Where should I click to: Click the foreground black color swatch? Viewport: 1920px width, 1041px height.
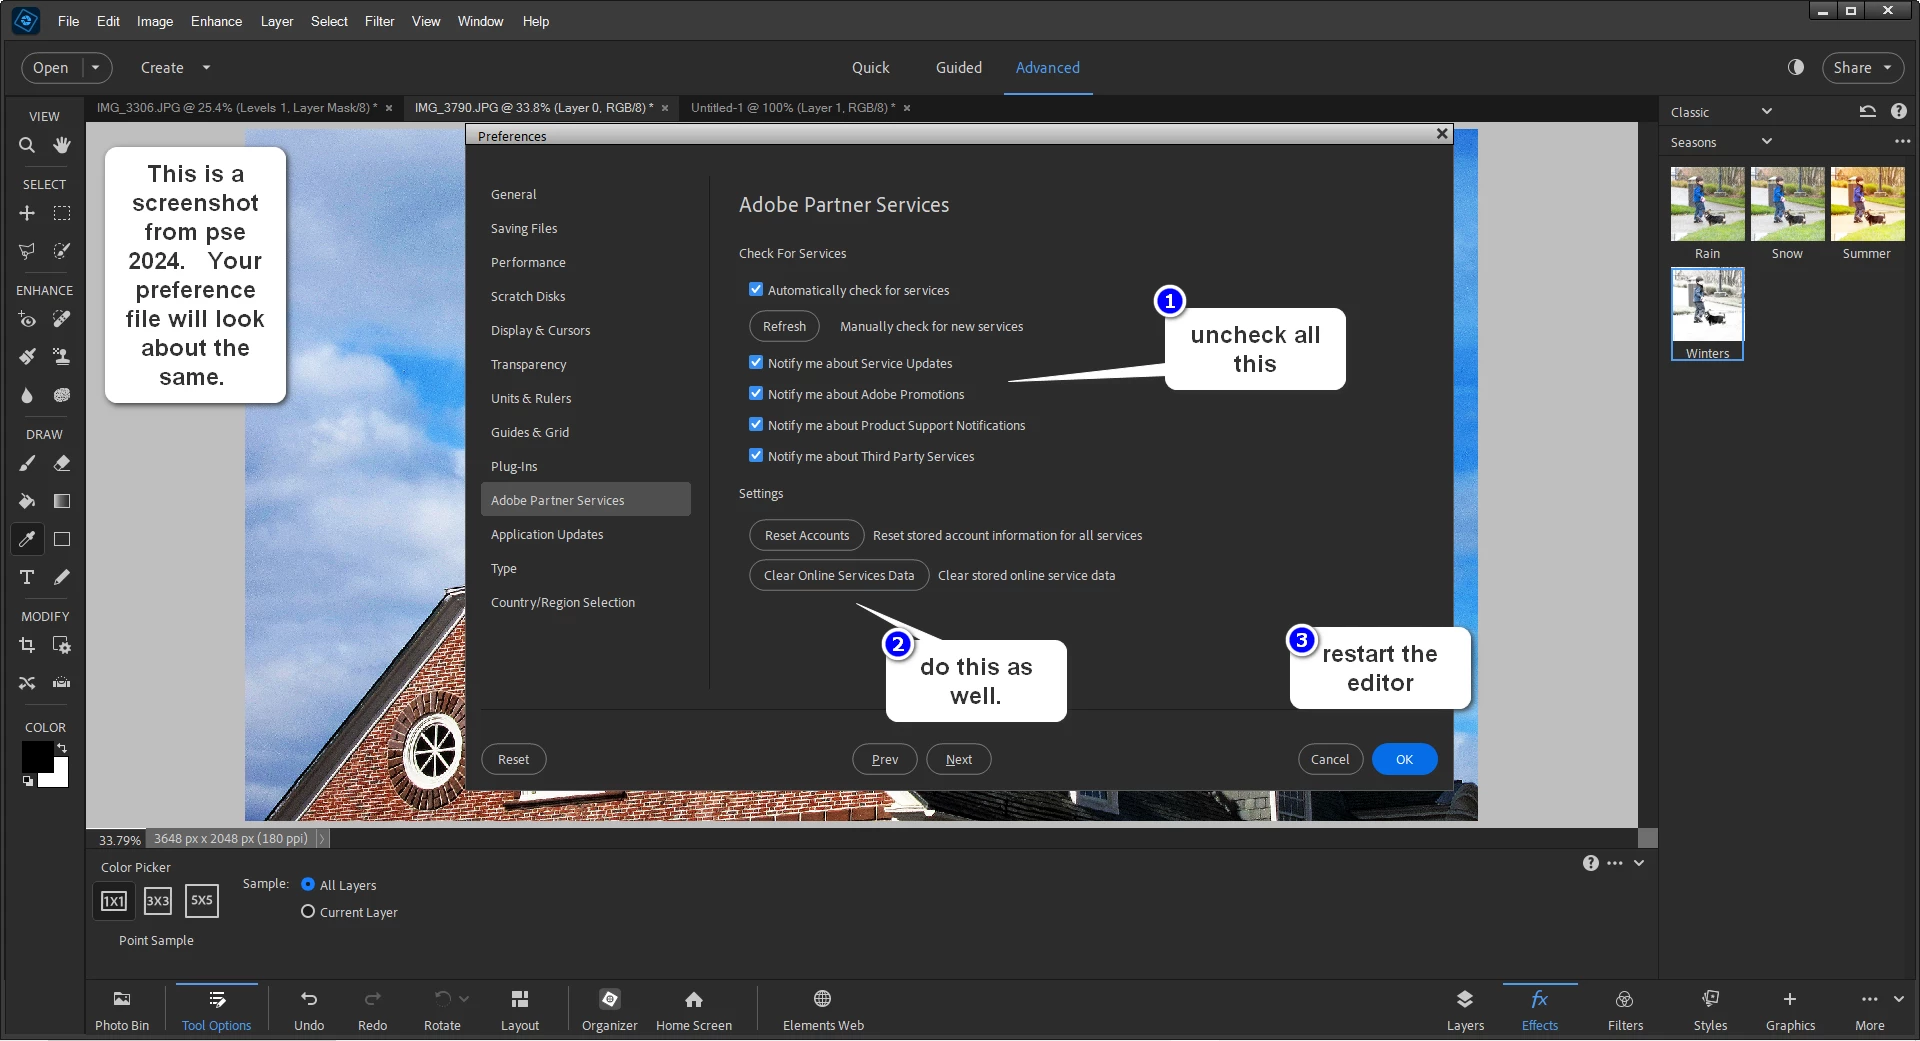click(x=36, y=755)
